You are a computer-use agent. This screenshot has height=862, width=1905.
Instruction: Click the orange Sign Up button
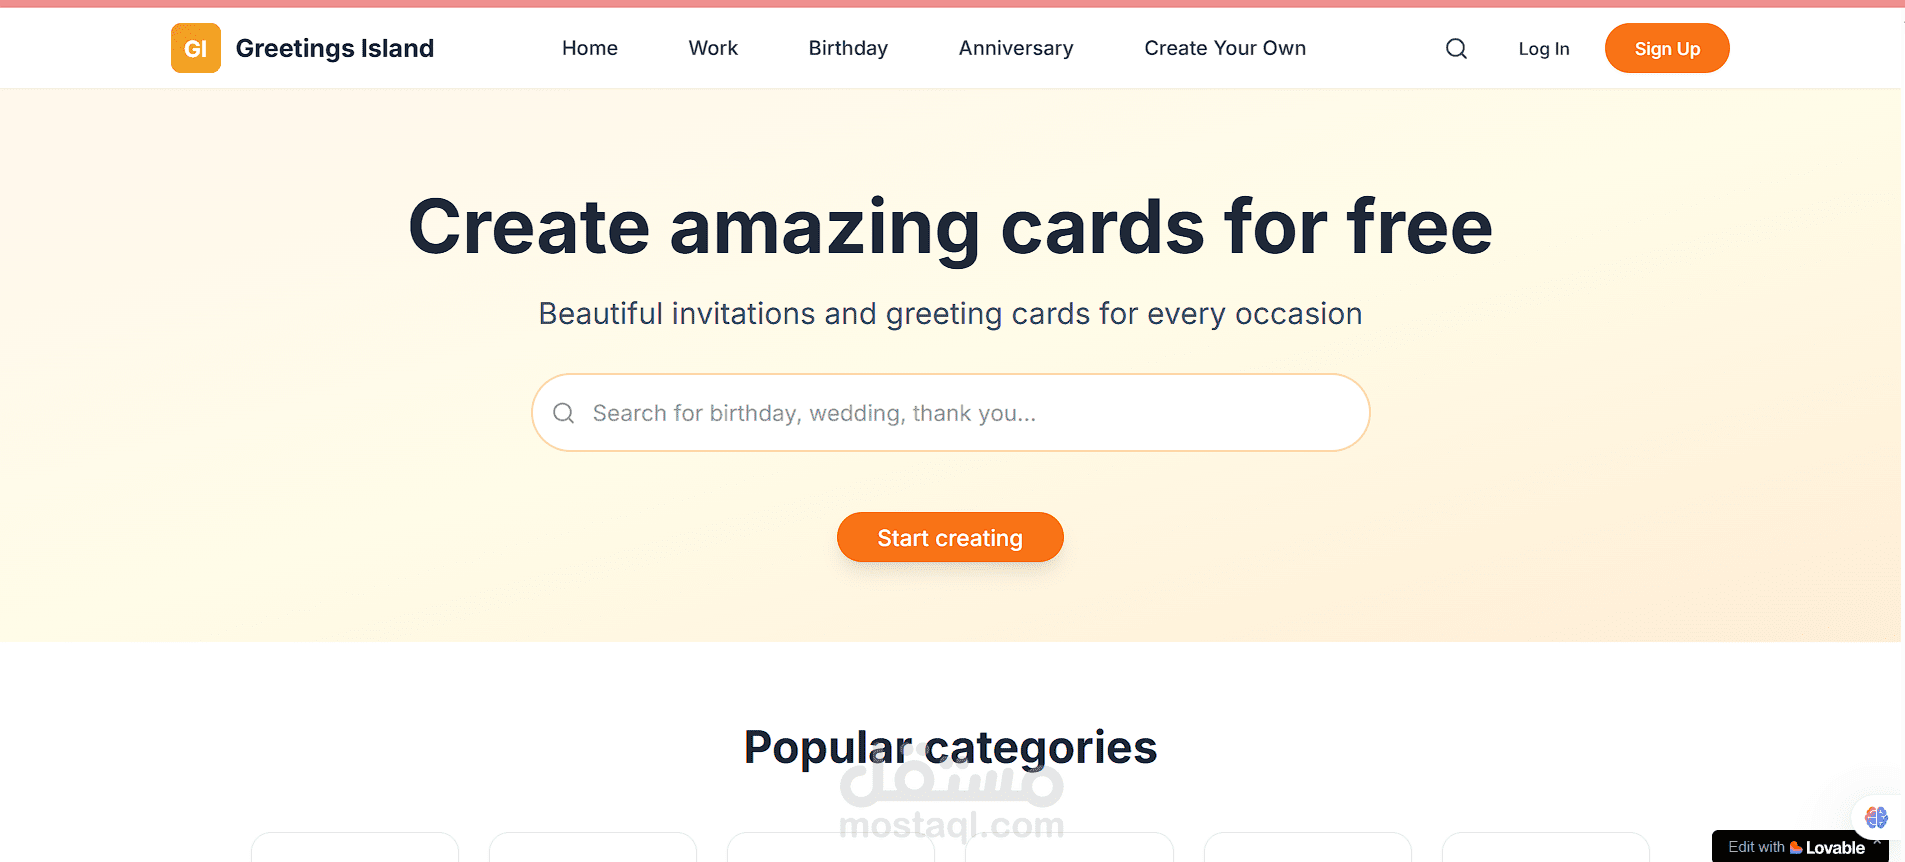tap(1667, 48)
